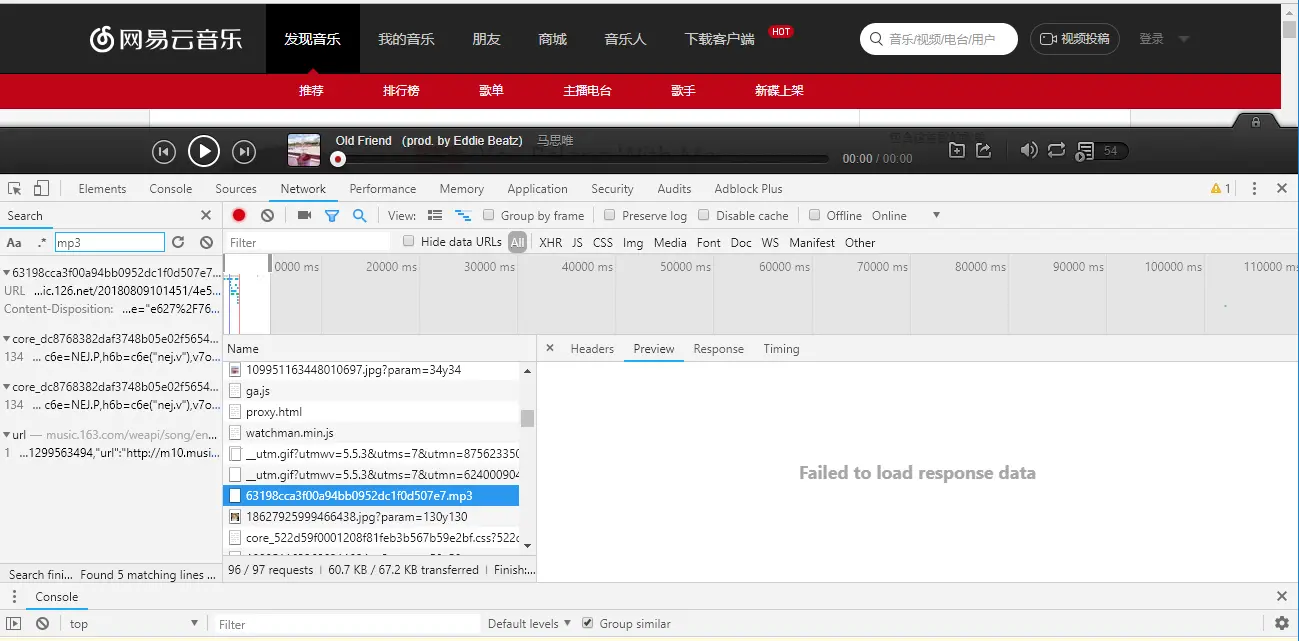Tick the Offline checkbox
1299x641 pixels.
click(815, 215)
